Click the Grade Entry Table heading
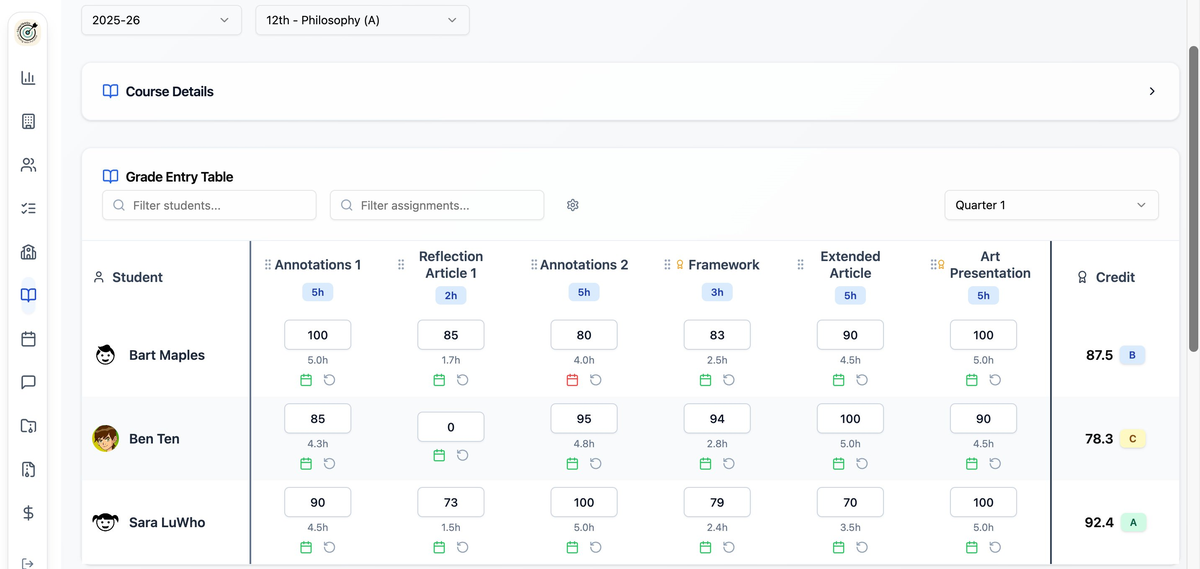The width and height of the screenshot is (1200, 569). 179,177
